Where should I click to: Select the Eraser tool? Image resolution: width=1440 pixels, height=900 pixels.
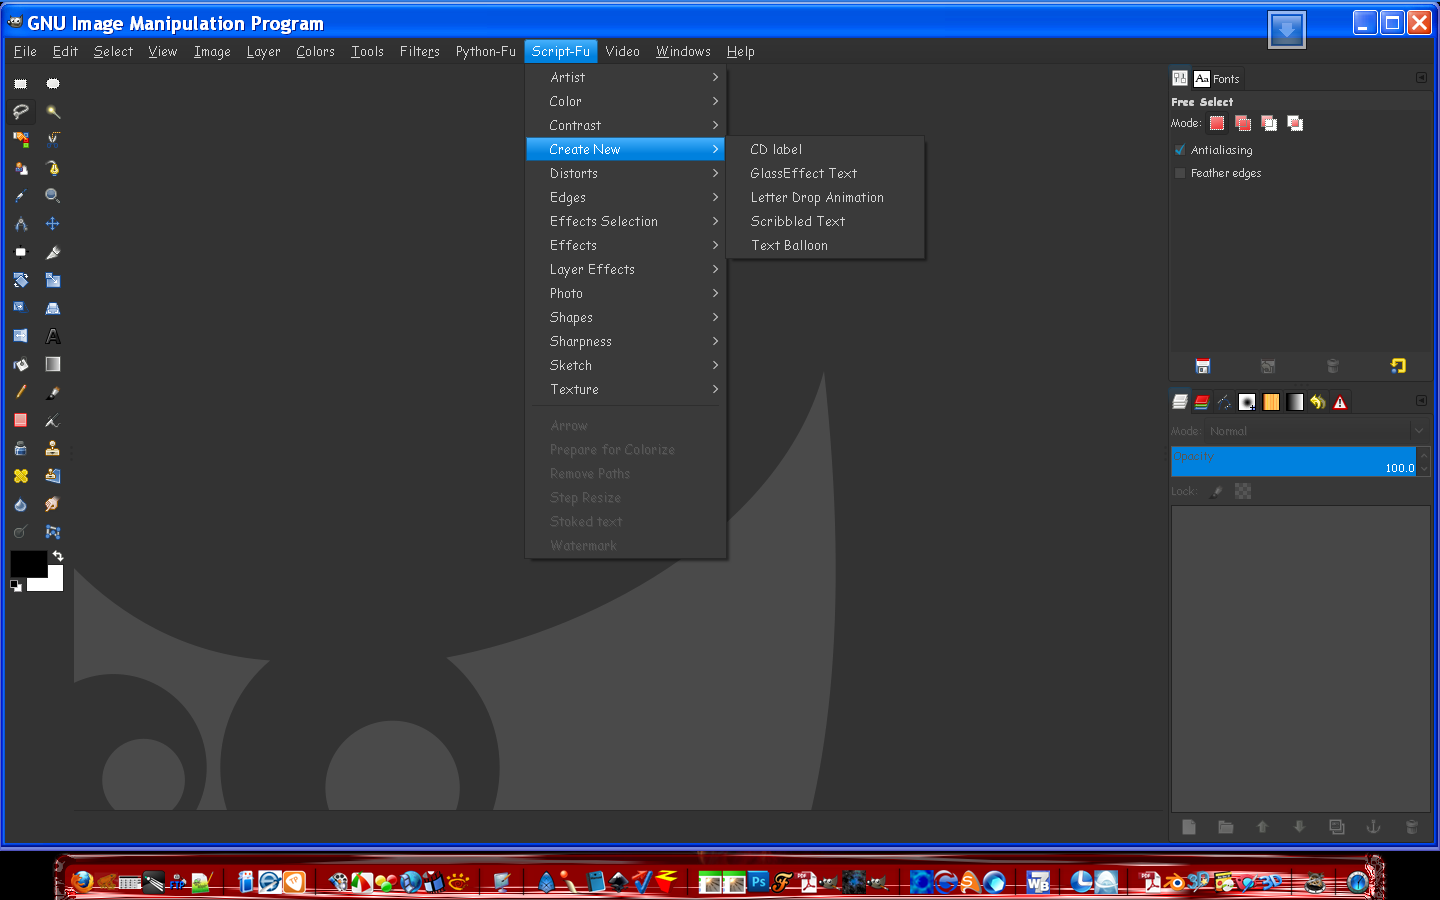pyautogui.click(x=20, y=420)
